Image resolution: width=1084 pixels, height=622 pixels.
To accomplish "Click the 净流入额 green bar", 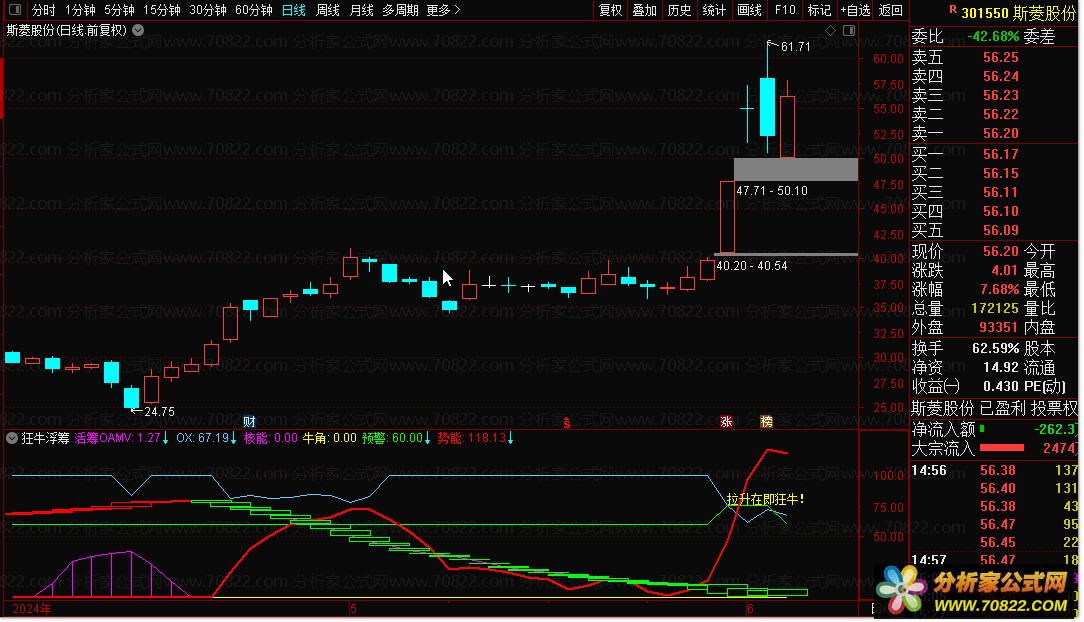I will coord(982,429).
